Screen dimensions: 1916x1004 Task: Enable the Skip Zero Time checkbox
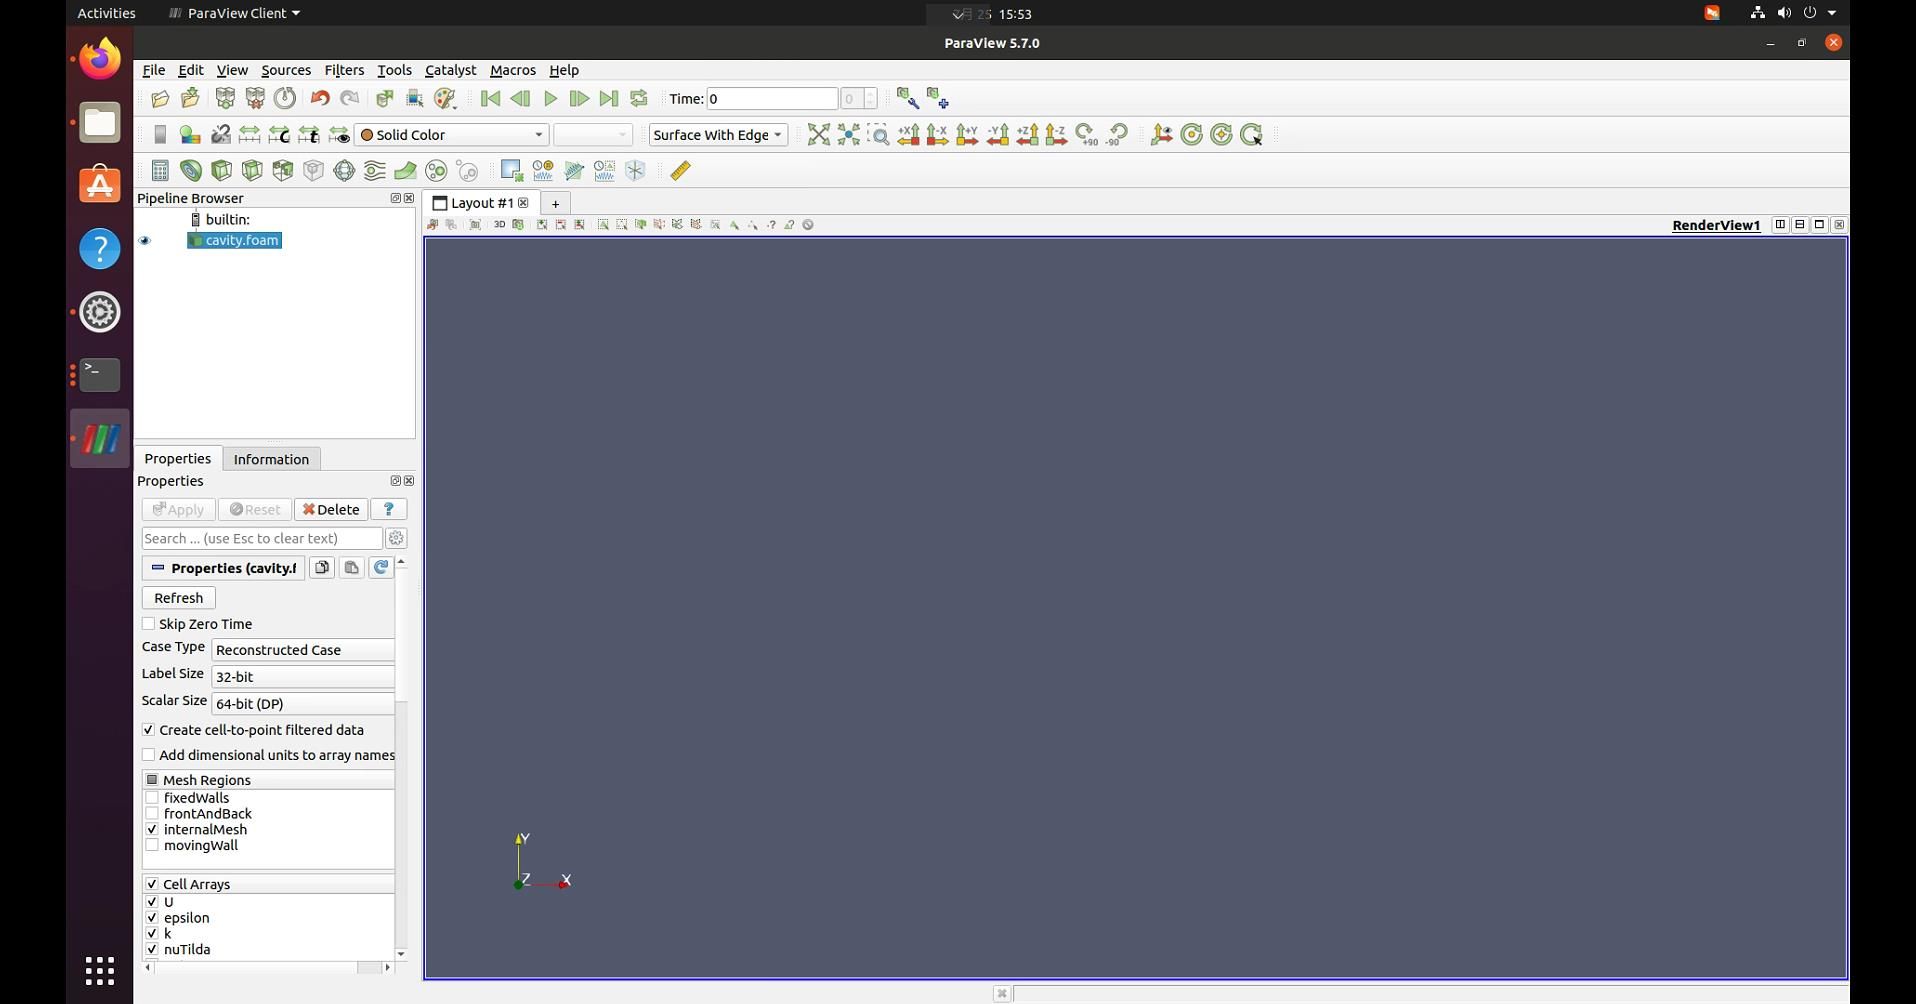[149, 624]
